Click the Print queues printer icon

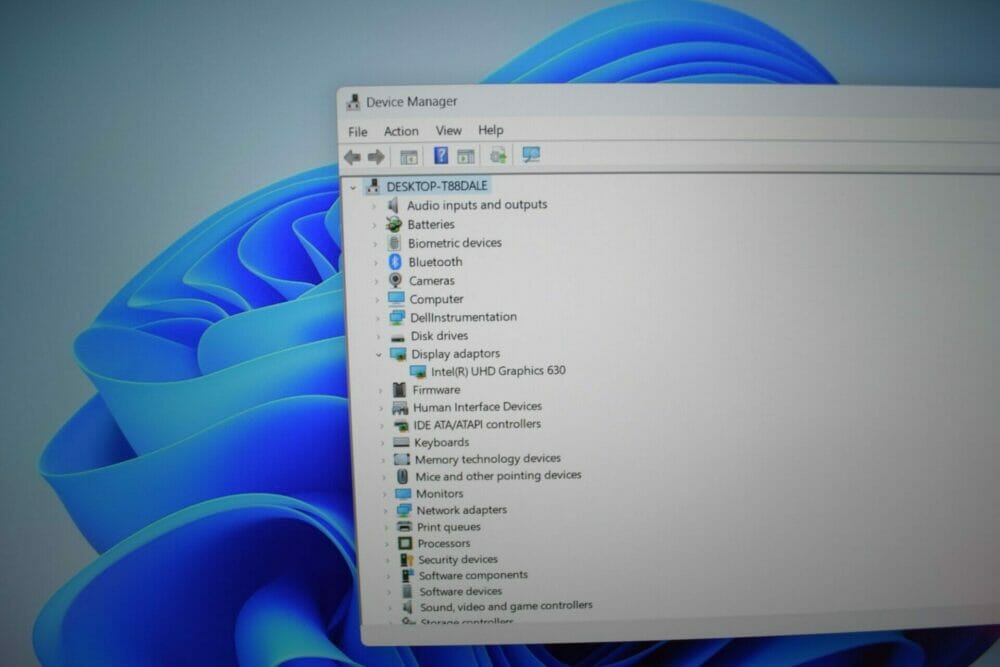pyautogui.click(x=404, y=527)
